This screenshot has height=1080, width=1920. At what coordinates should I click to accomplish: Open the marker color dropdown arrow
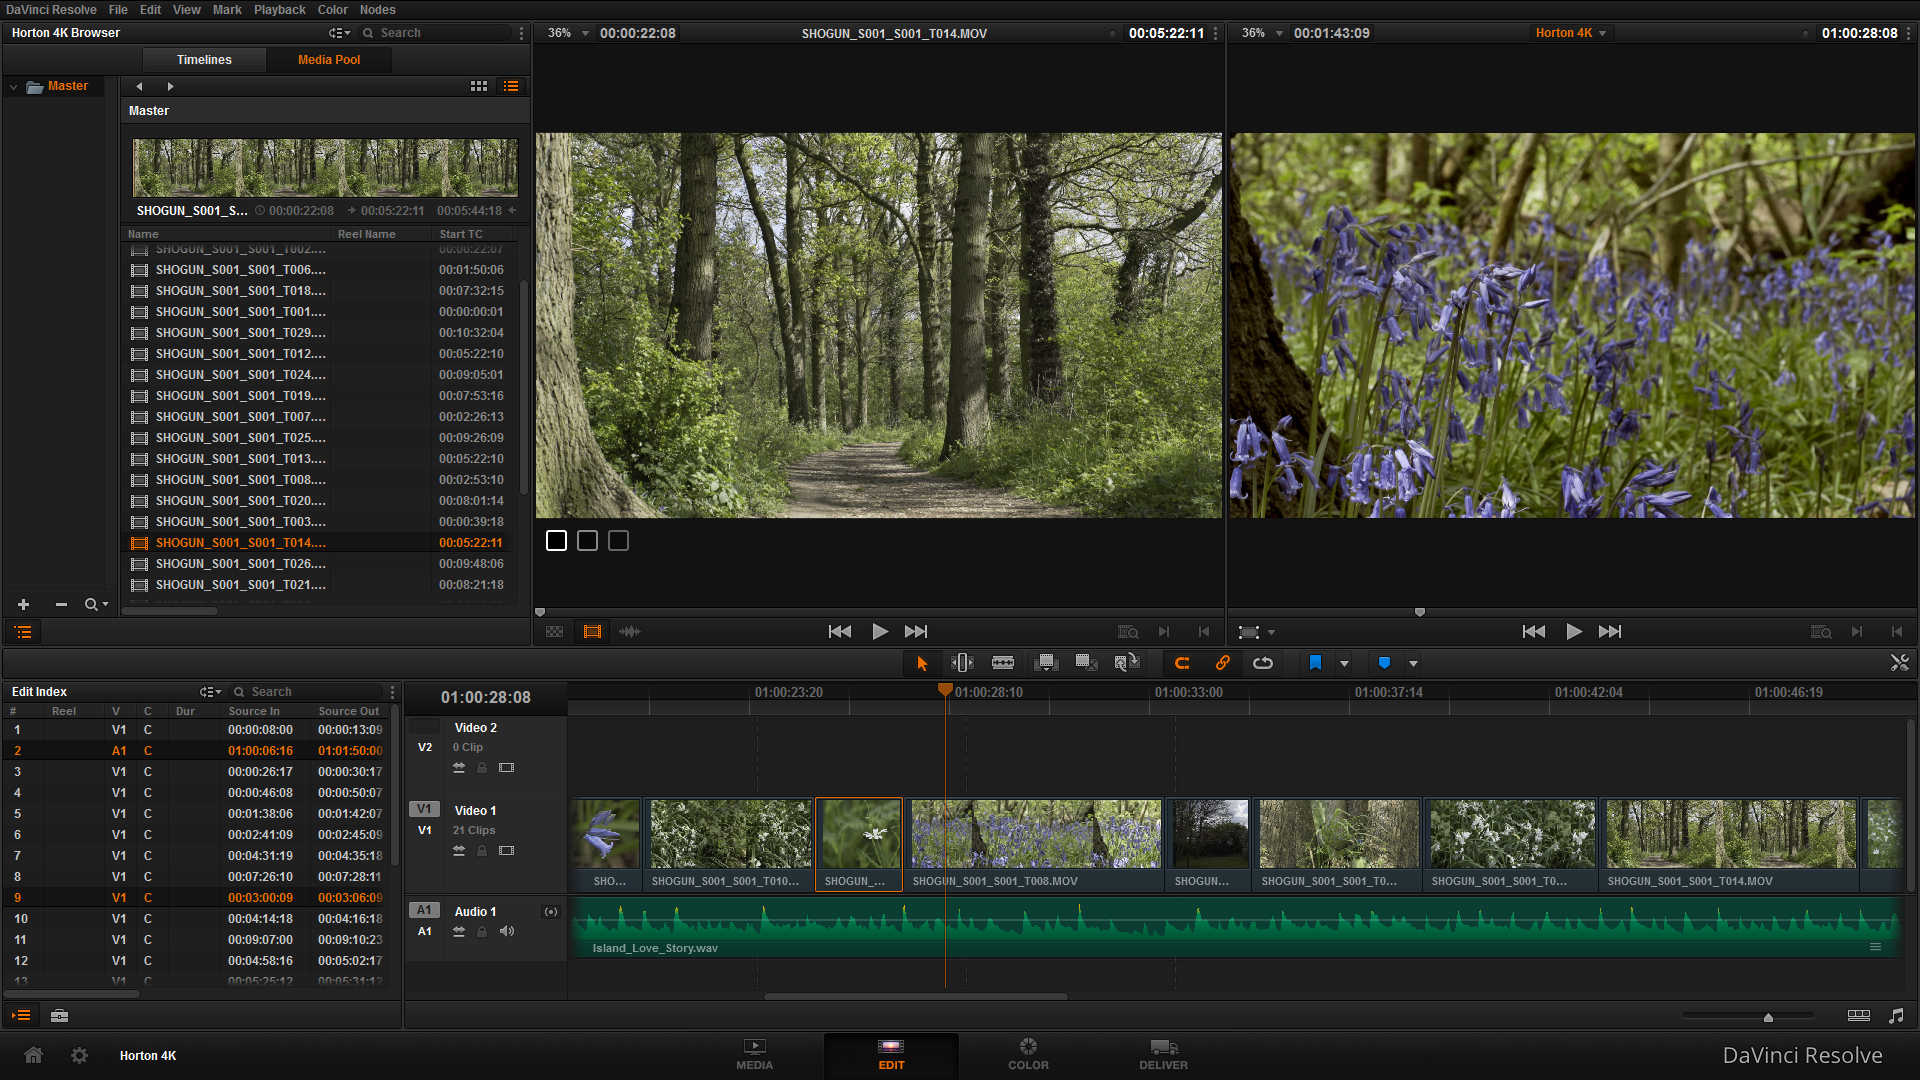1413,664
